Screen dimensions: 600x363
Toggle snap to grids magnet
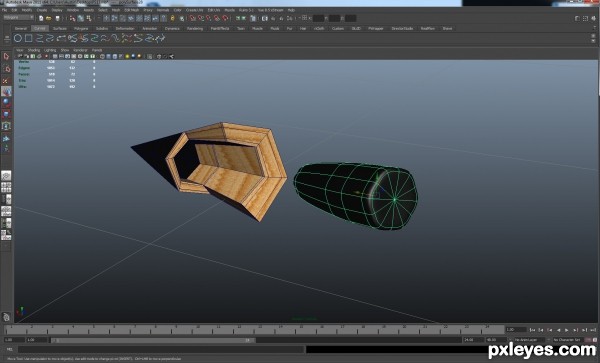pos(192,18)
